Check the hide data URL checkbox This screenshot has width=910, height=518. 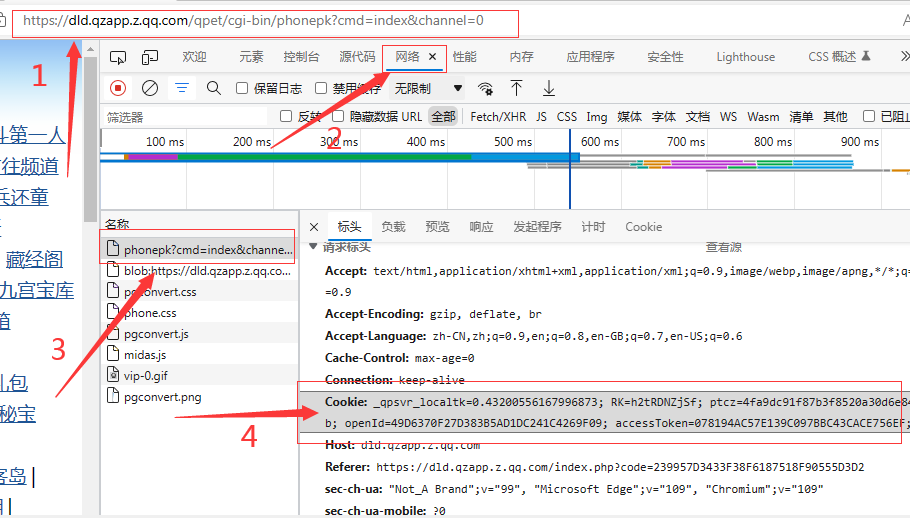(x=338, y=117)
